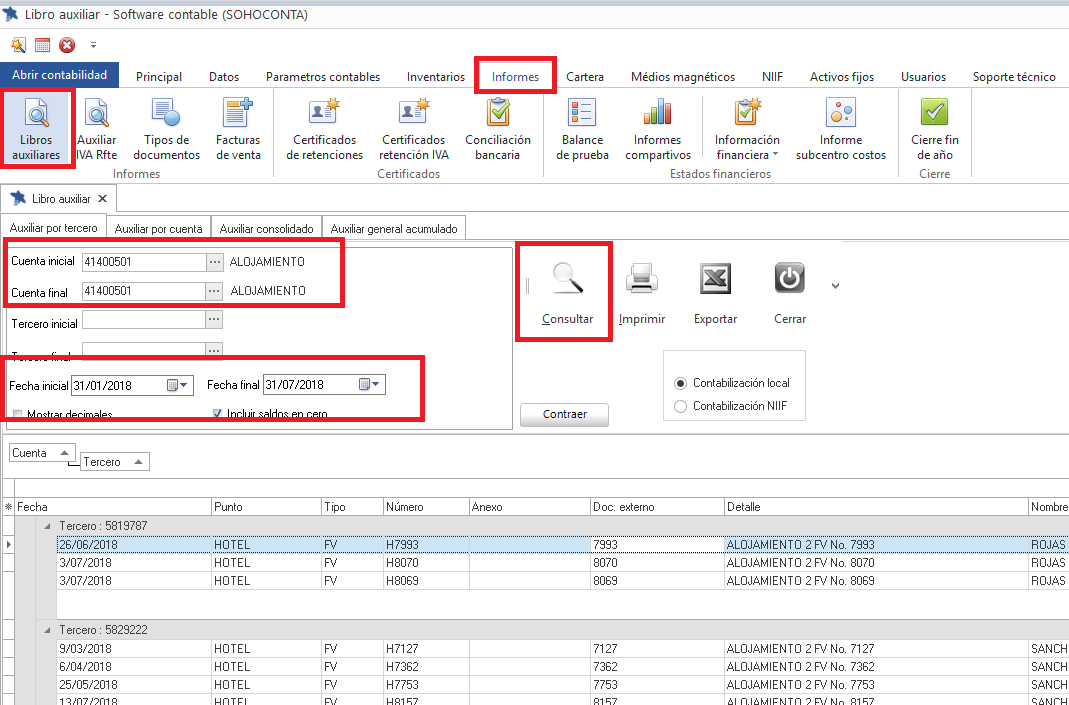The image size is (1069, 705).
Task: Export results with the Exportar Excel icon
Action: pyautogui.click(x=715, y=279)
